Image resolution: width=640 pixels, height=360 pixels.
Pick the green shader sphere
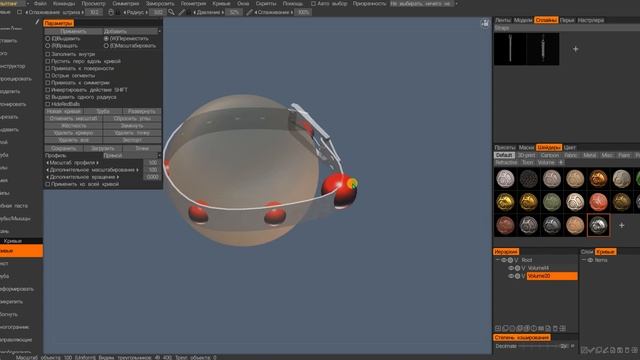pos(552,202)
